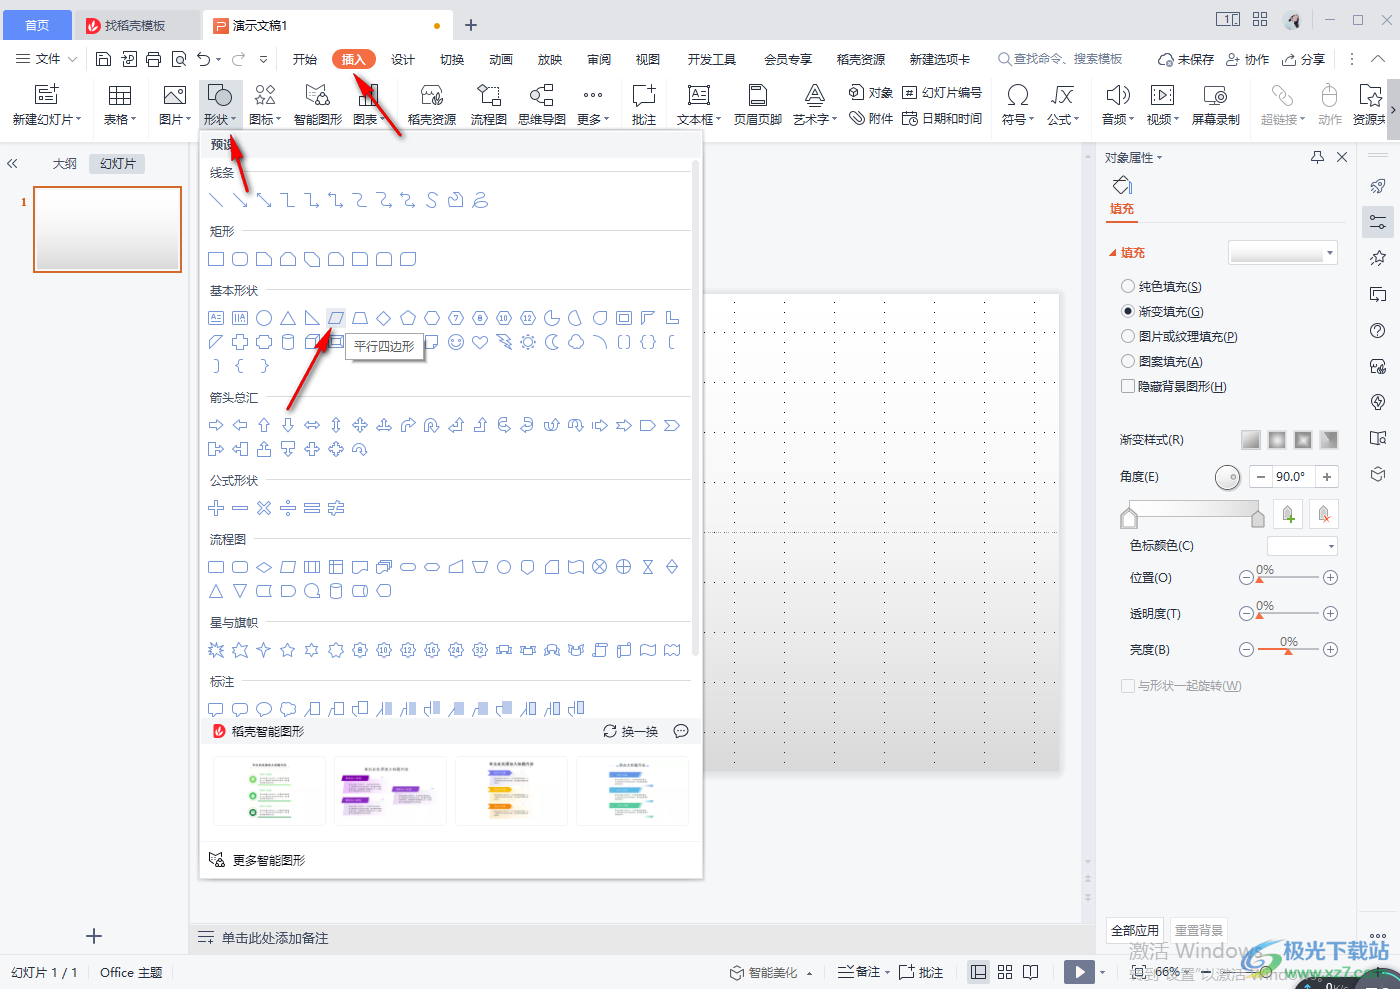
Task: Open the Mind Map tool
Action: point(542,104)
